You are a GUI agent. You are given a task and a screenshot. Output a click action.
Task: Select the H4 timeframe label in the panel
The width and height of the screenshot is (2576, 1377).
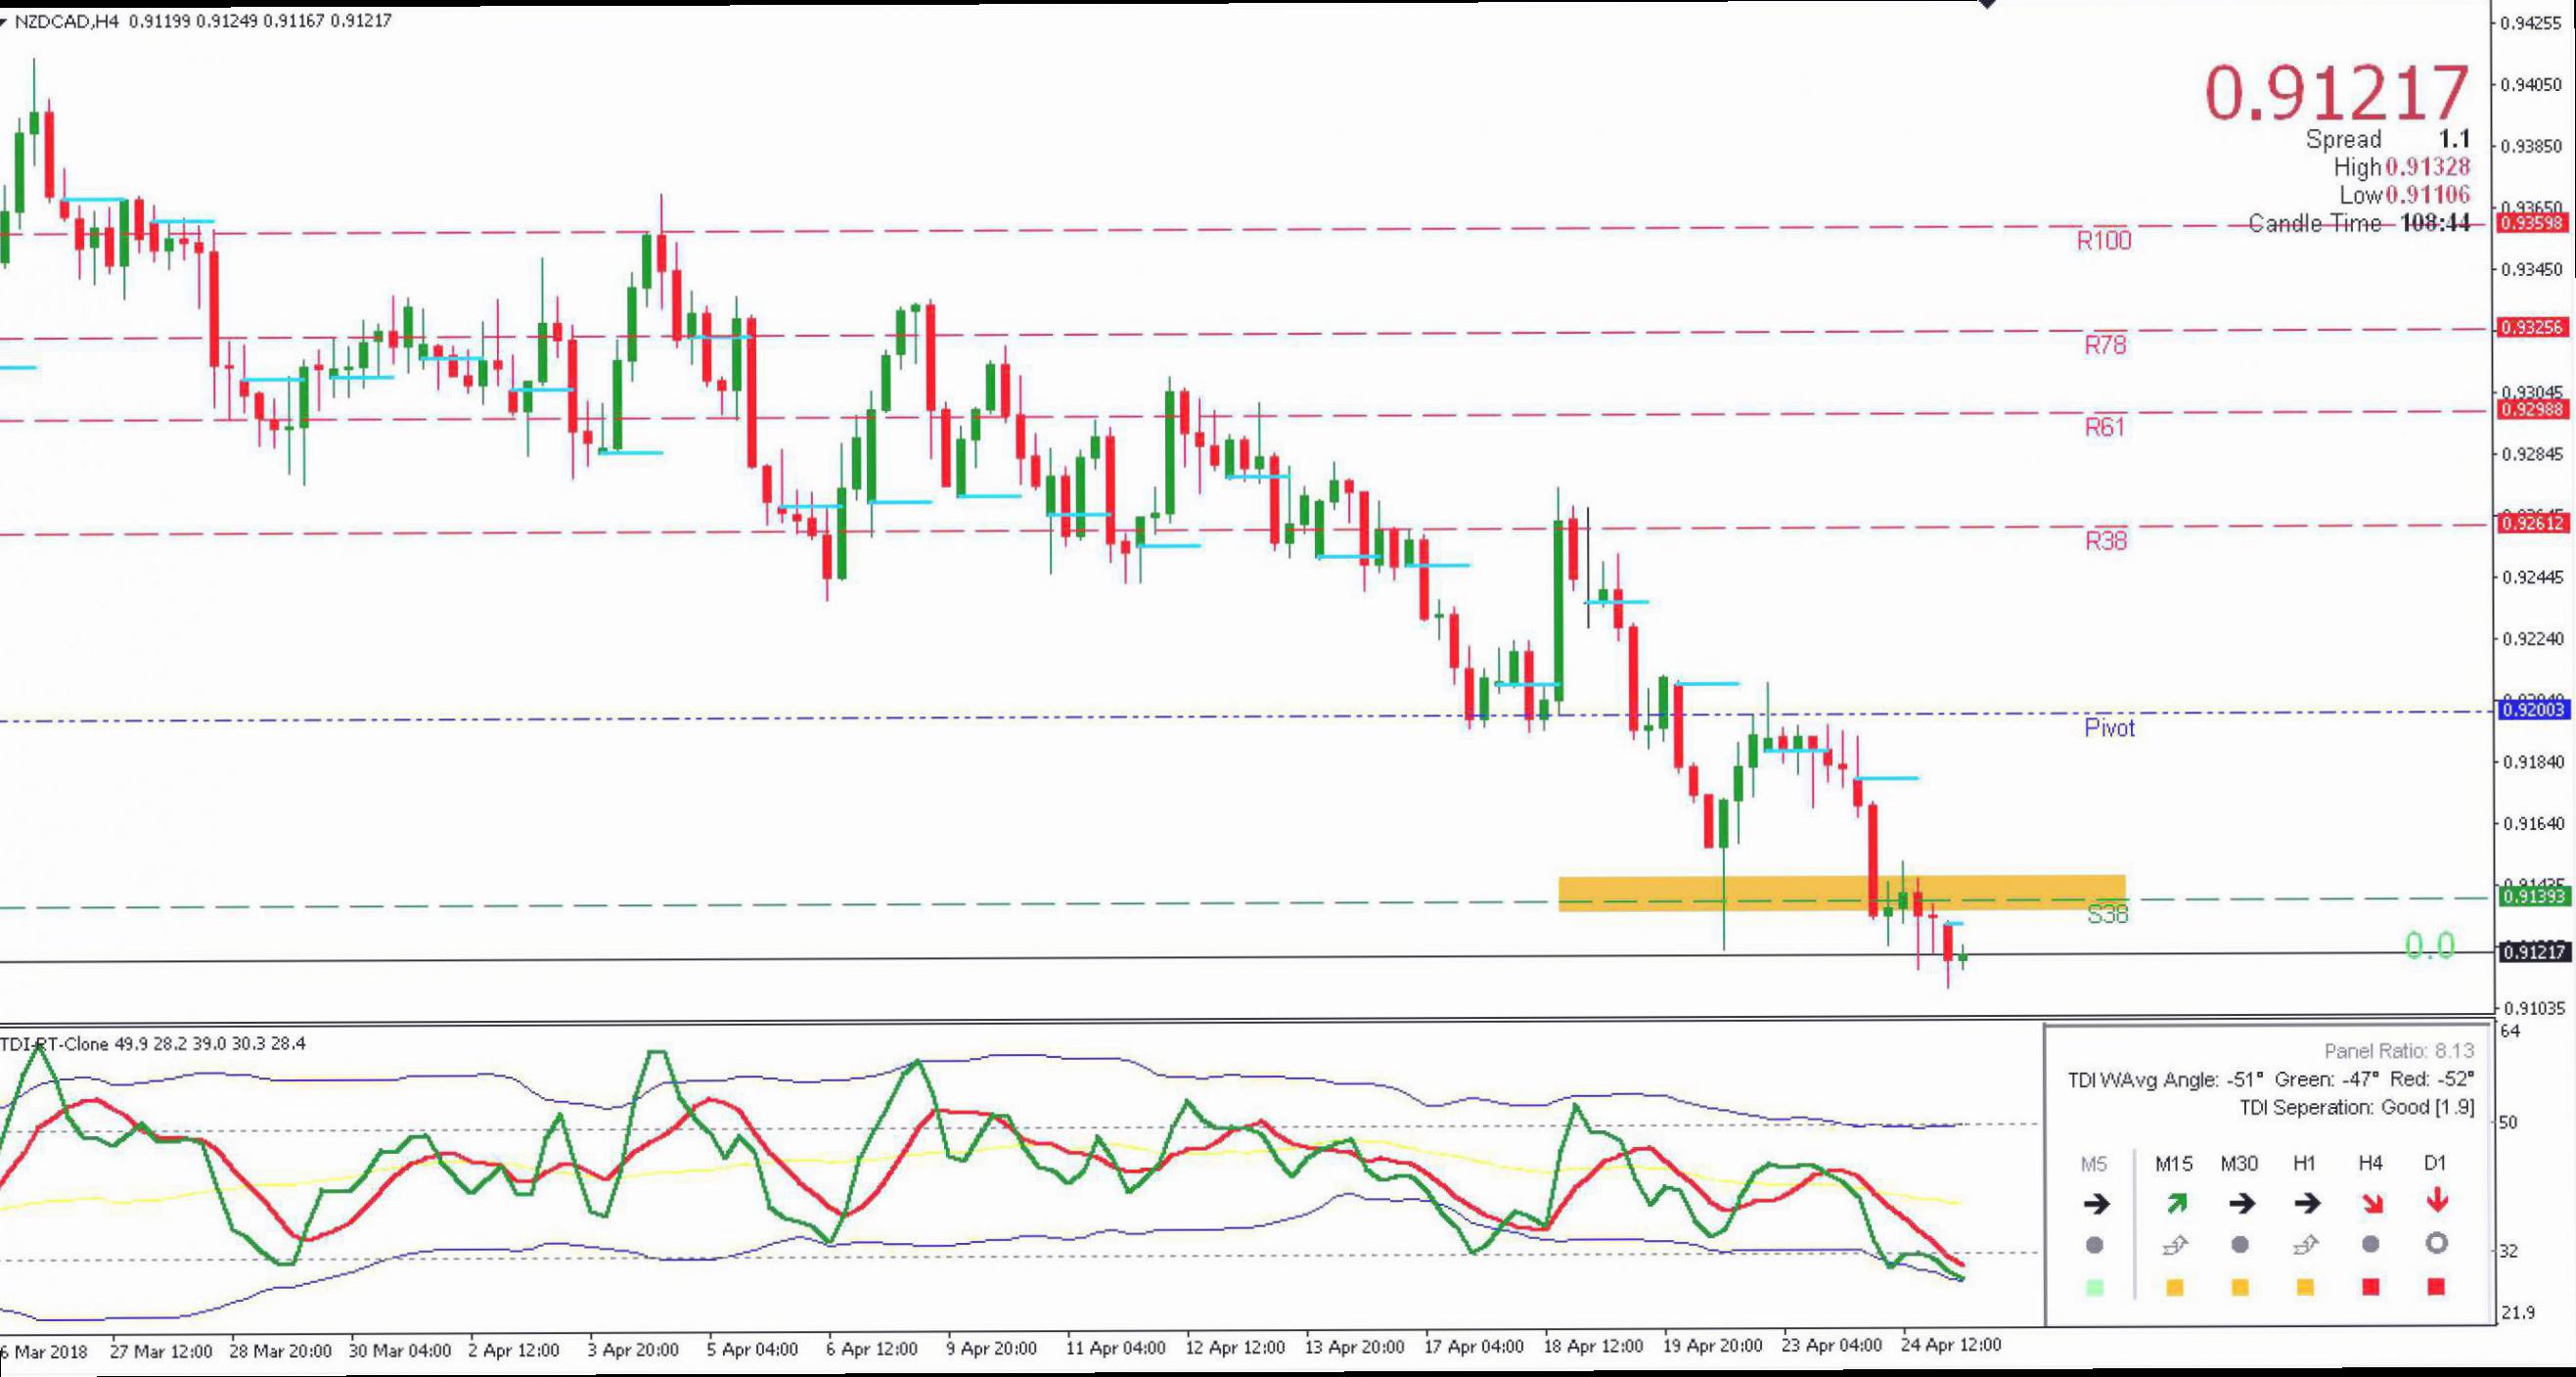(x=2371, y=1163)
